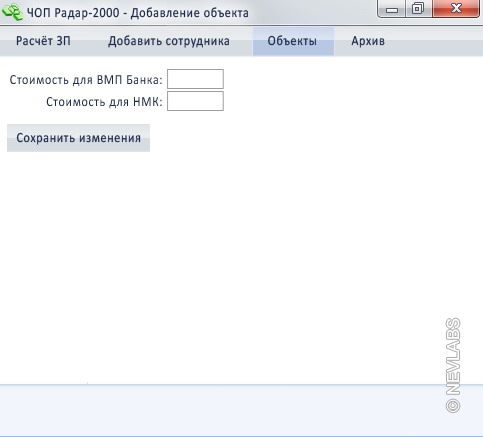Click the green app icon in title bar
Image resolution: width=483 pixels, height=437 pixels.
[12, 12]
